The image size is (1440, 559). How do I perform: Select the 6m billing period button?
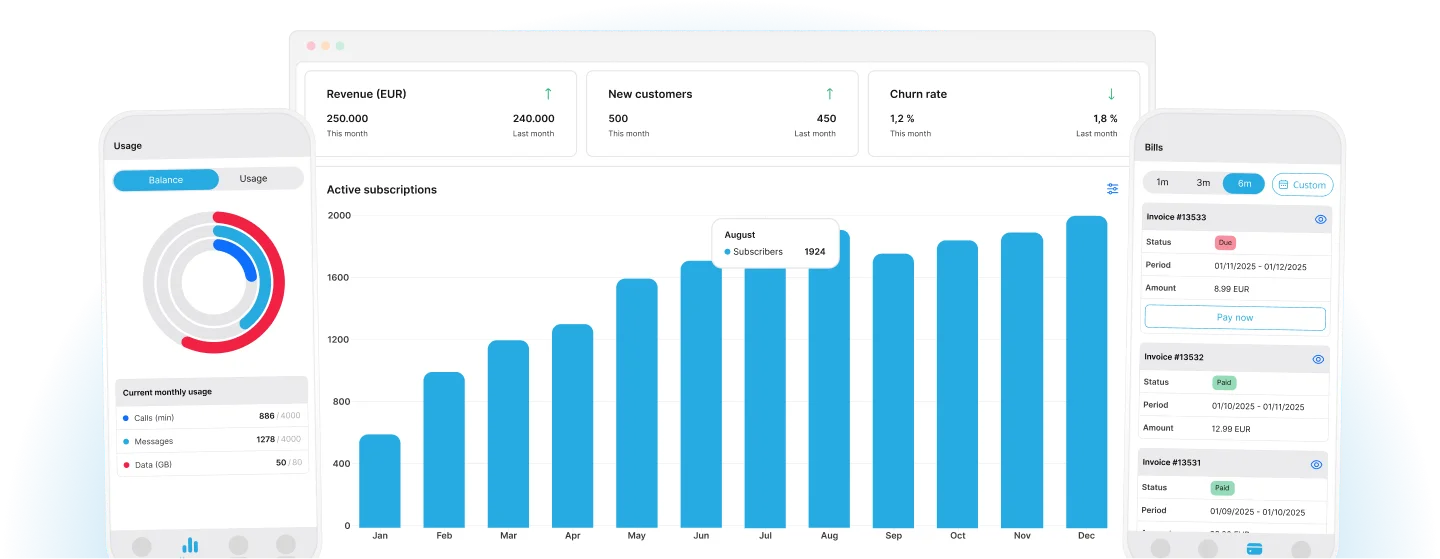click(x=1244, y=183)
